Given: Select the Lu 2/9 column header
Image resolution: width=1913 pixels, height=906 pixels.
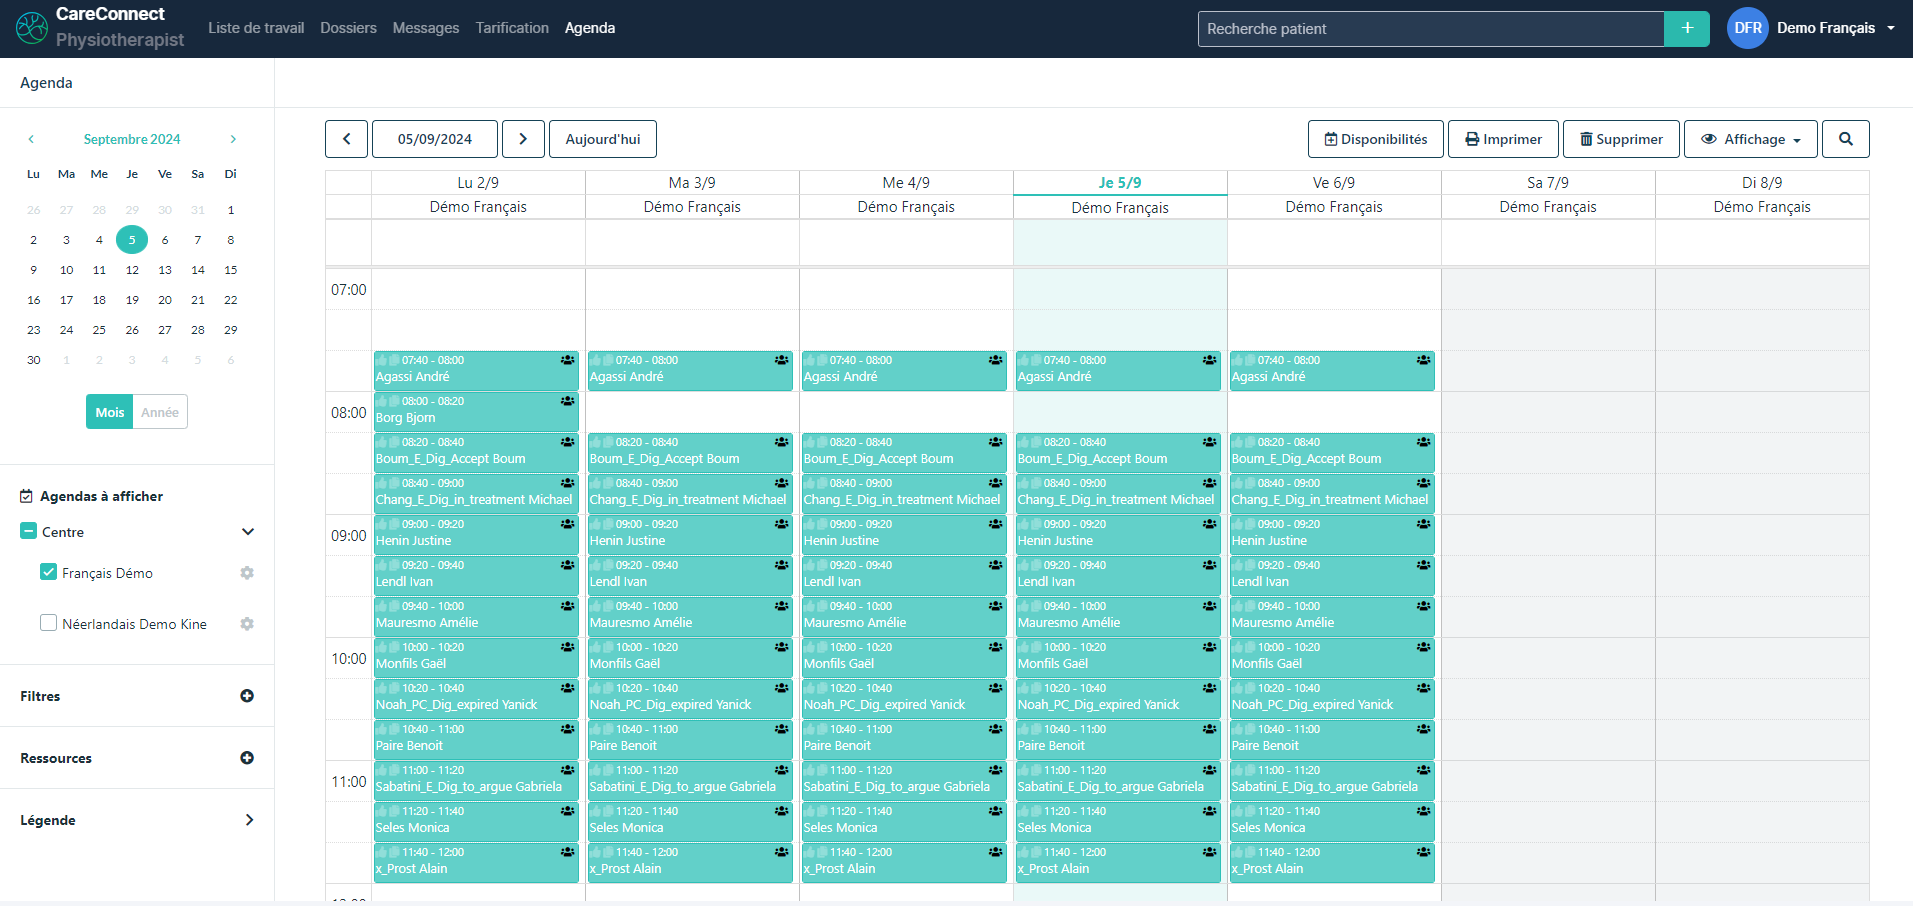Looking at the screenshot, I should (x=478, y=183).
